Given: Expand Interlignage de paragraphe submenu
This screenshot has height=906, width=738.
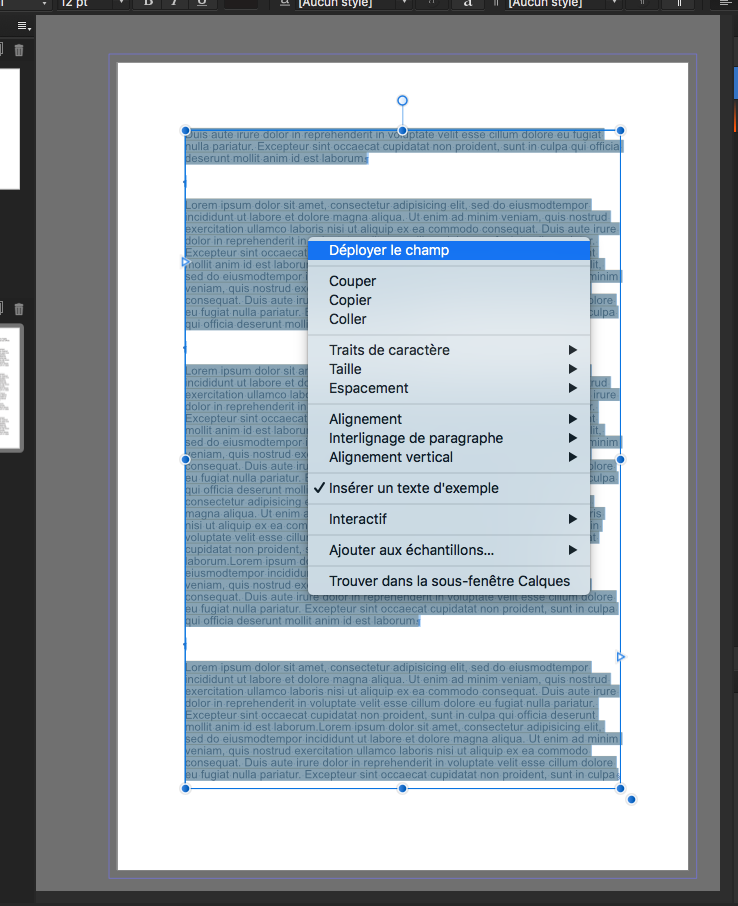Looking at the screenshot, I should (x=449, y=438).
